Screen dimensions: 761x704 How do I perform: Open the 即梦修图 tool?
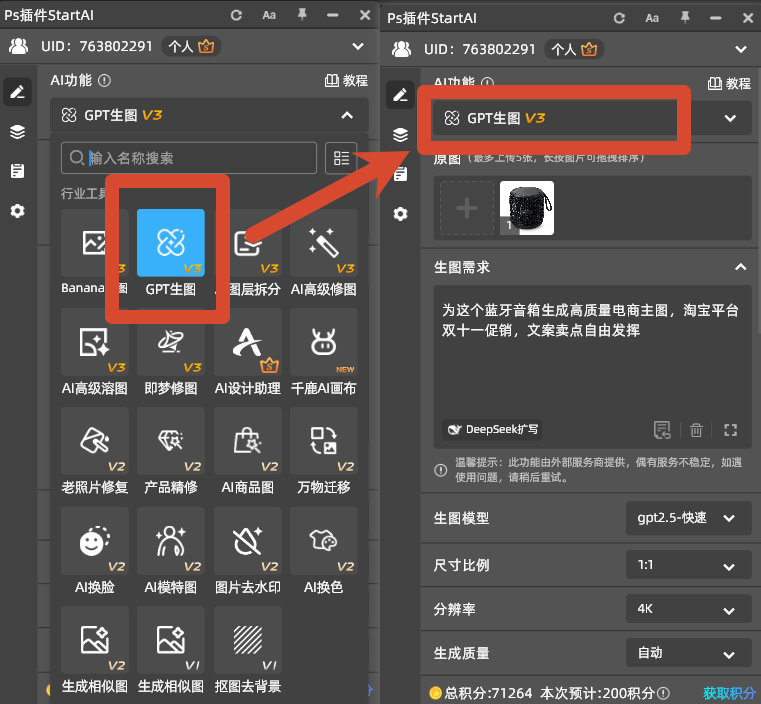[170, 342]
